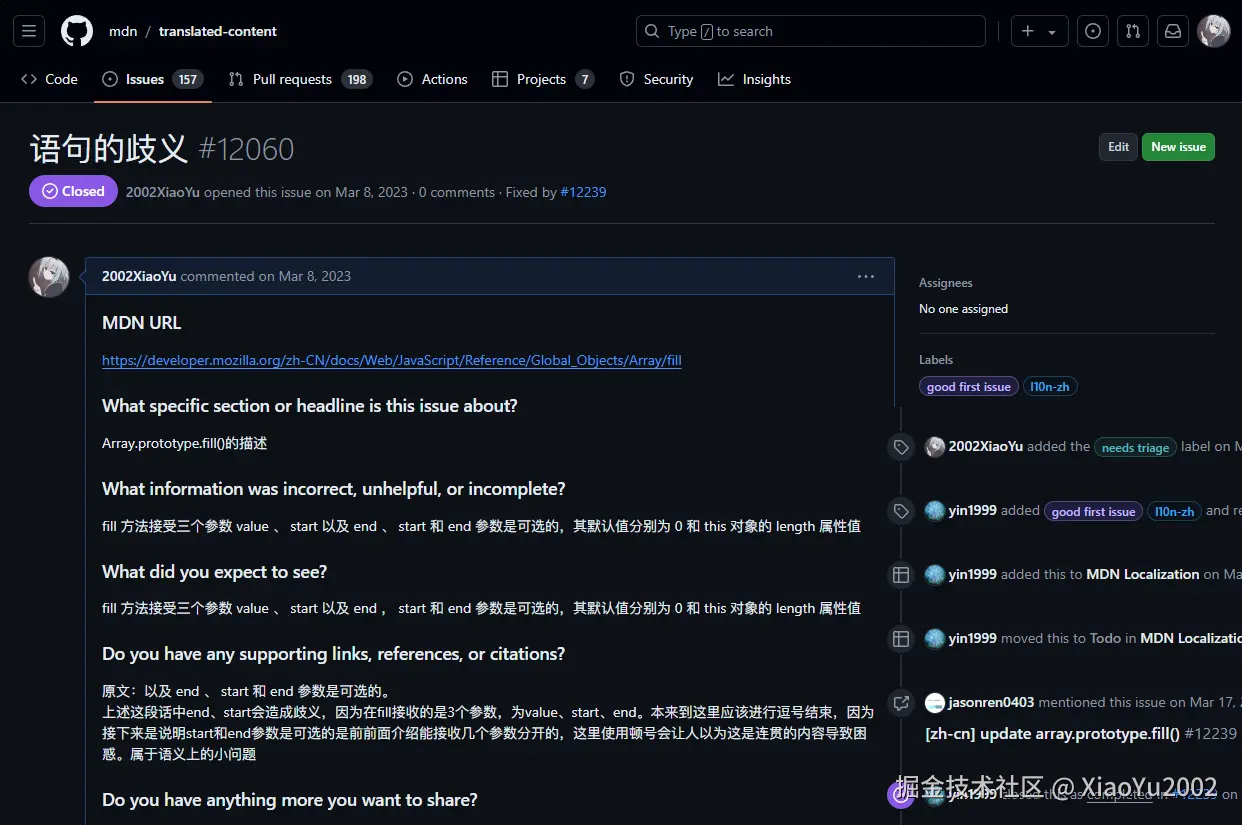Open the global navigation hamburger menu
1242x825 pixels.
point(28,30)
